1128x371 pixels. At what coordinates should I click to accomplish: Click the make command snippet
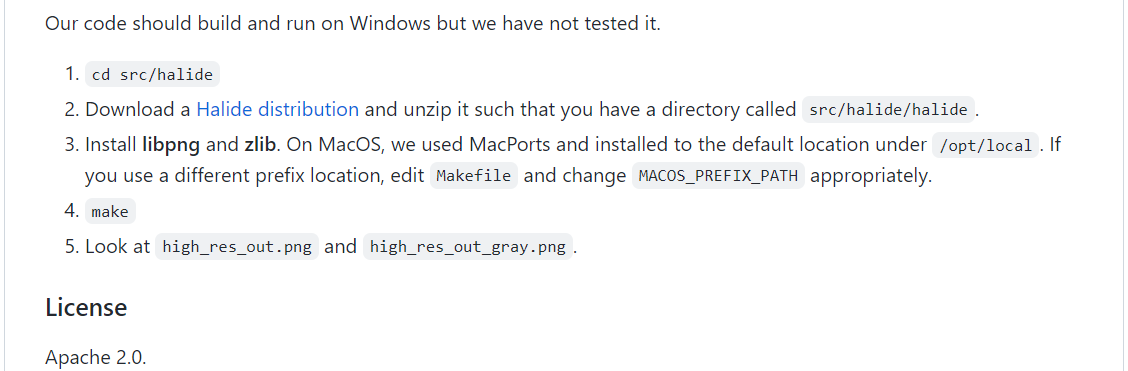110,212
